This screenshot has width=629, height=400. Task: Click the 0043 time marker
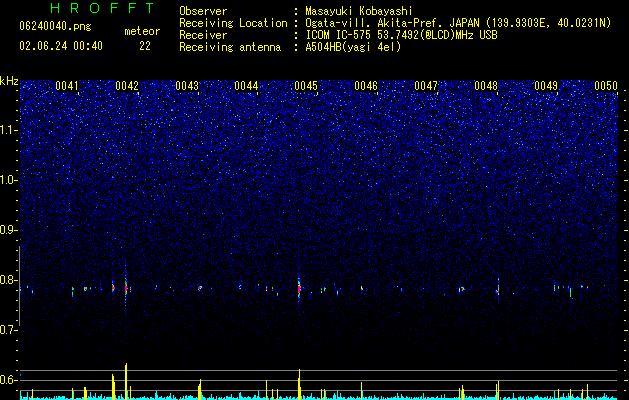pyautogui.click(x=187, y=86)
